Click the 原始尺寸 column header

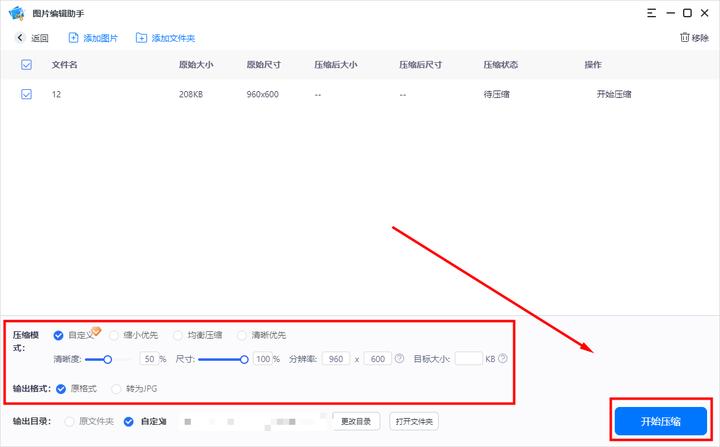coord(264,65)
